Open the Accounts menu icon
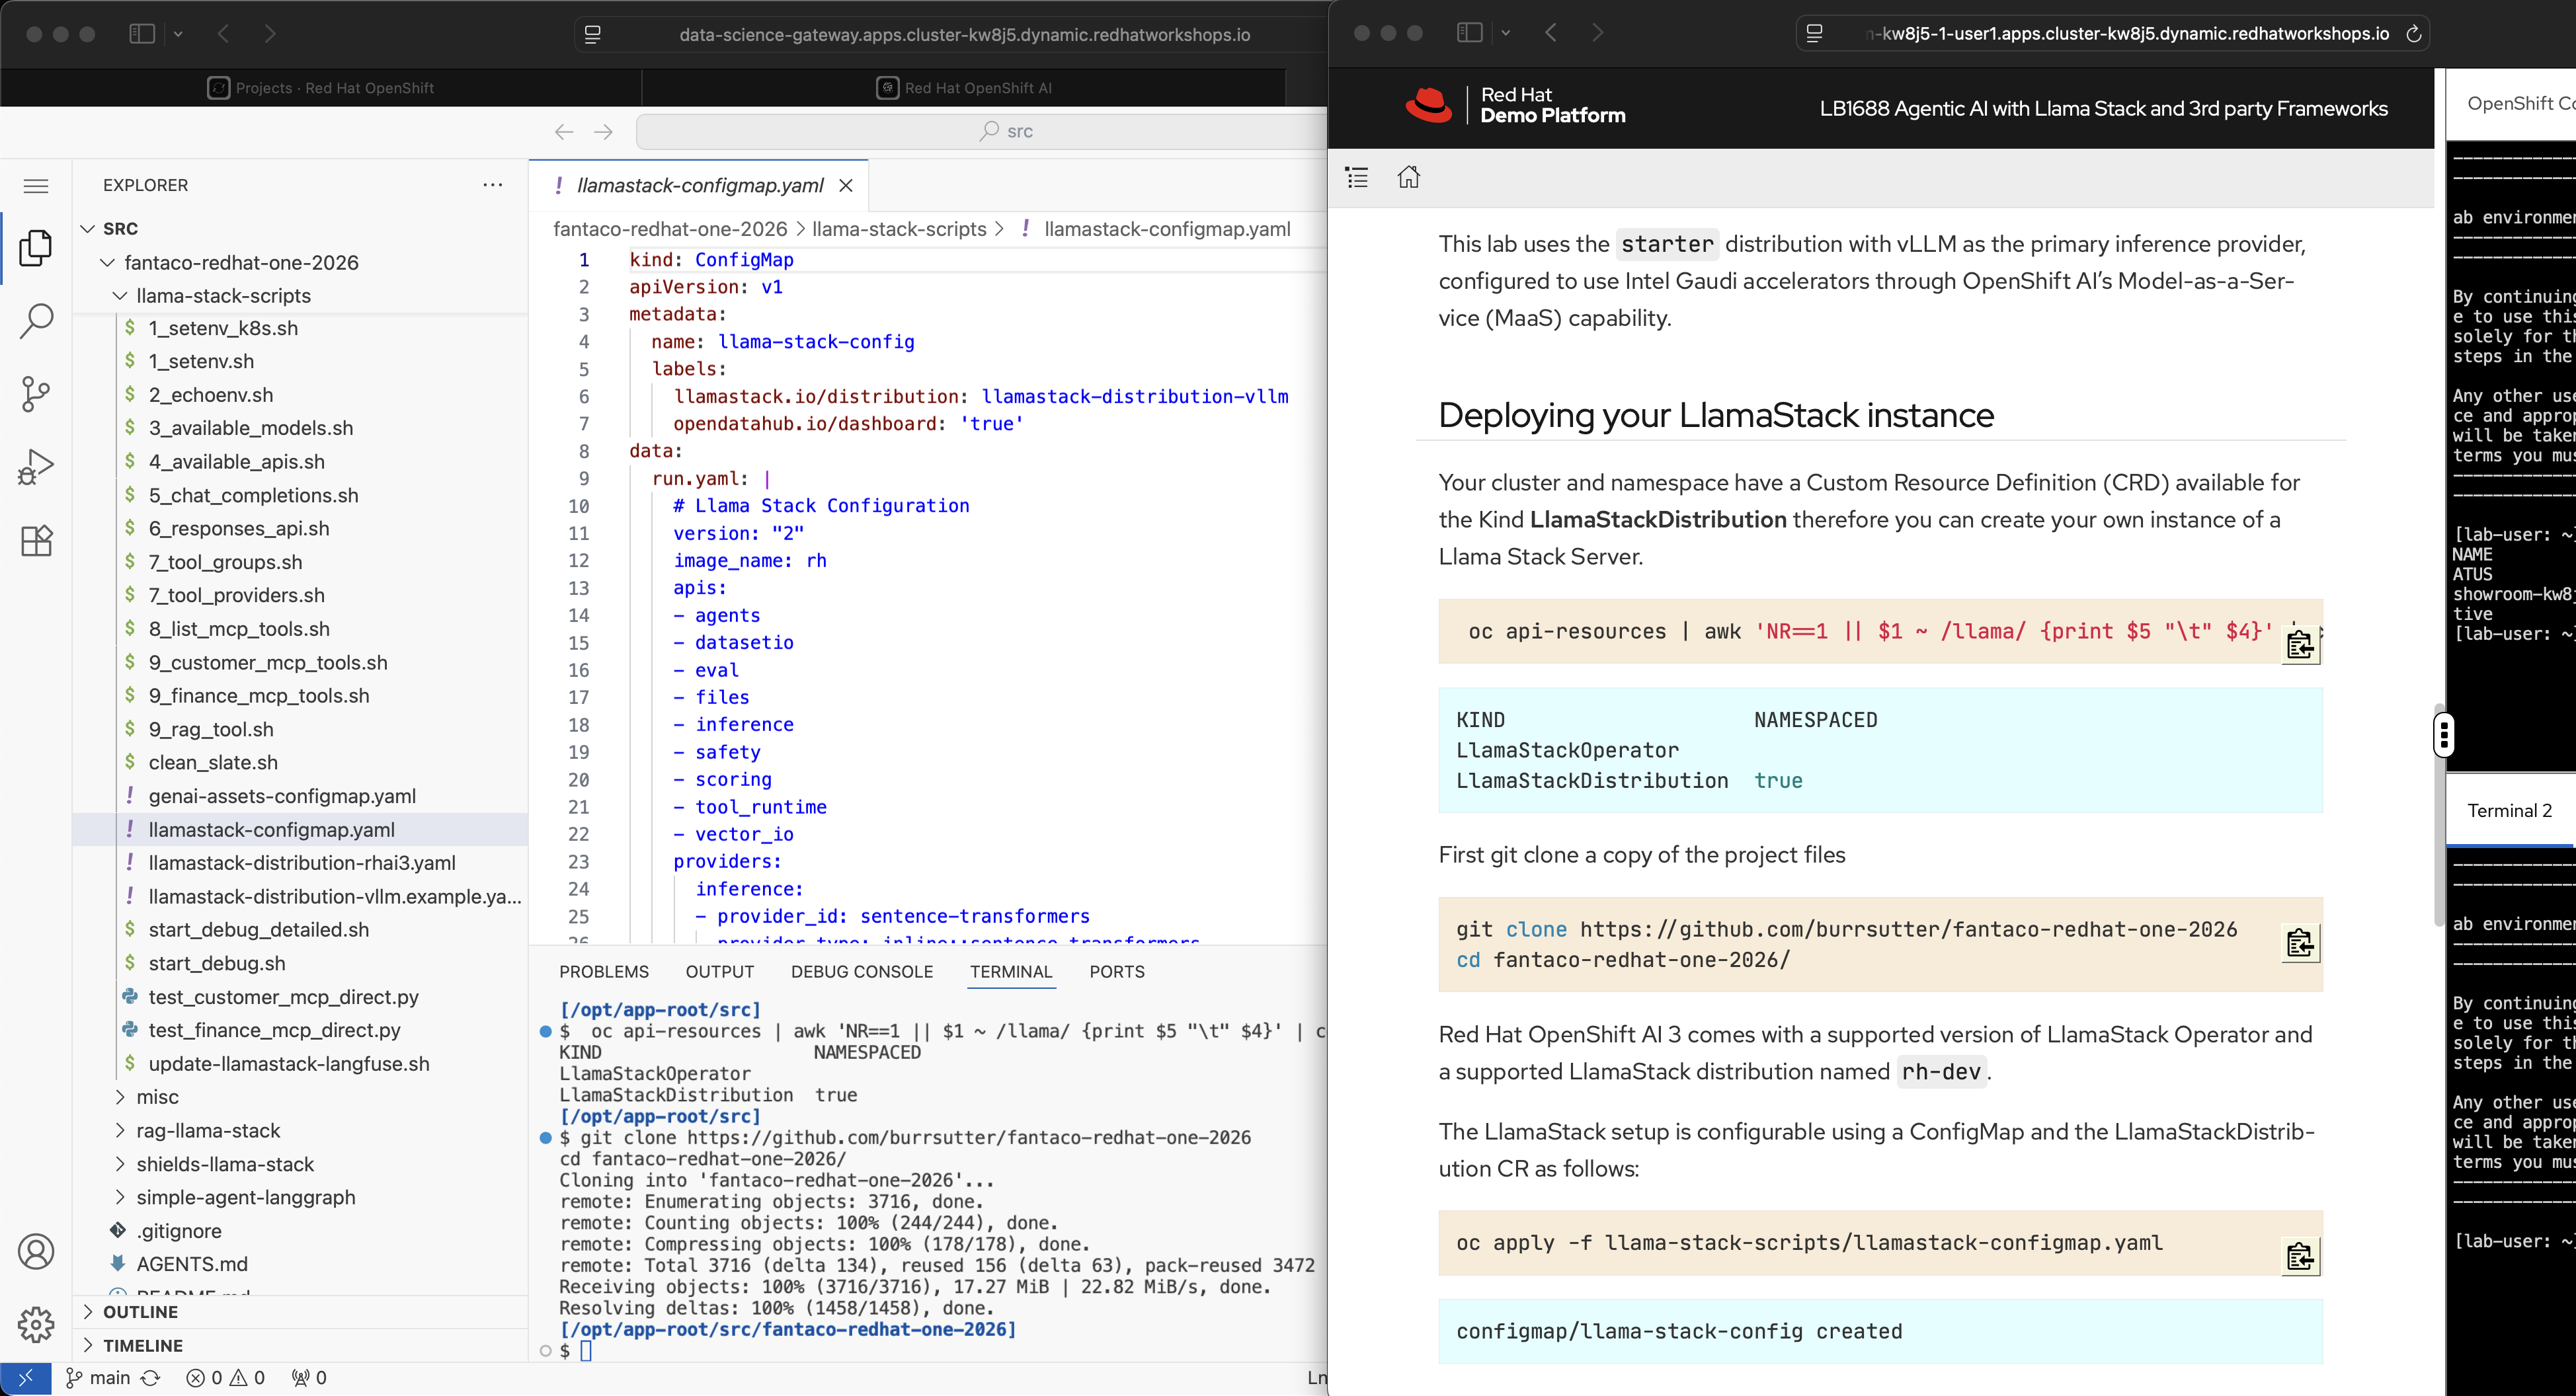This screenshot has height=1396, width=2576. click(36, 1251)
